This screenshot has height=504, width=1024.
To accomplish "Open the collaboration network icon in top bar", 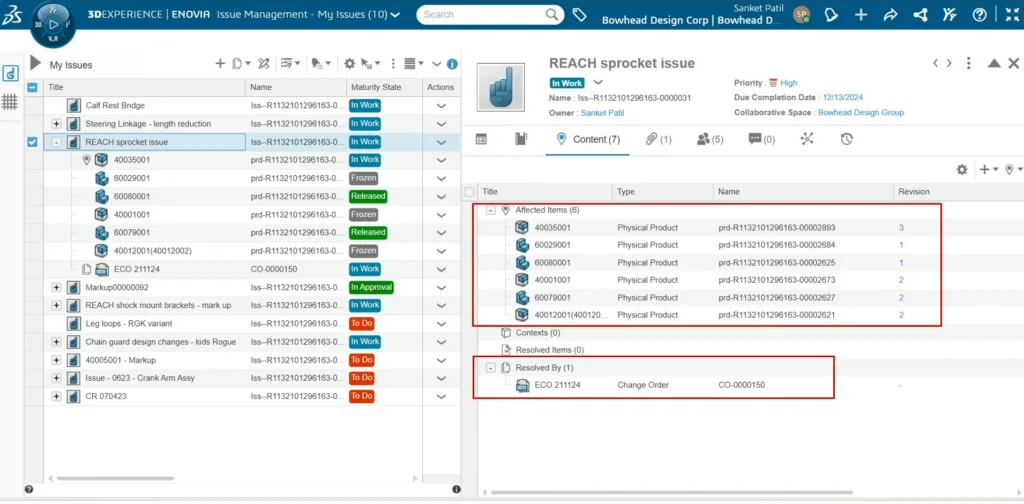I will coord(920,14).
